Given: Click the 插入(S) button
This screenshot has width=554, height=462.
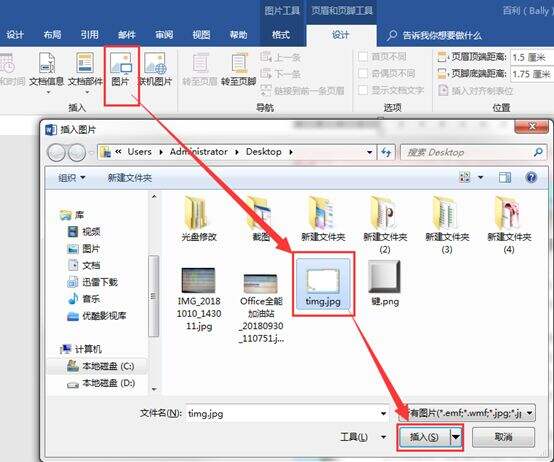Looking at the screenshot, I should point(424,437).
